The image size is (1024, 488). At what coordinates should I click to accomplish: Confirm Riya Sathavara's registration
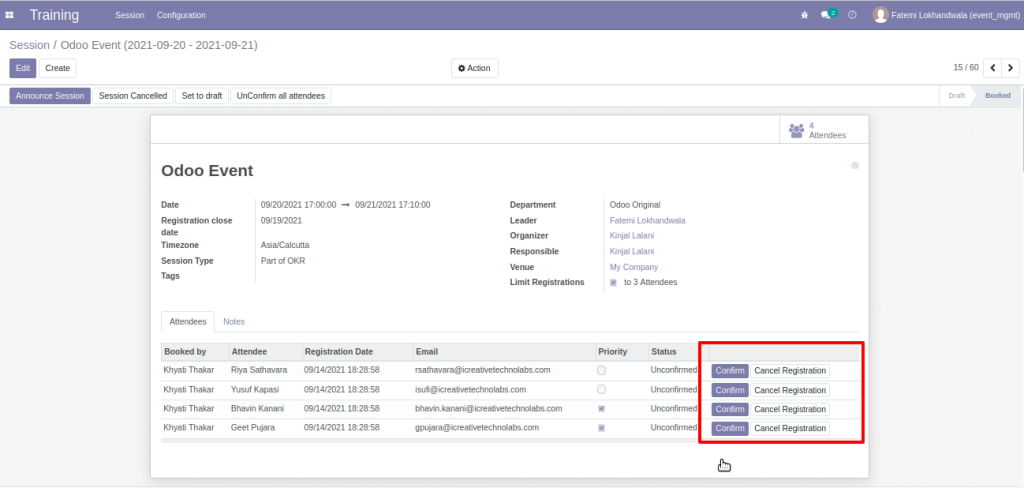[729, 371]
